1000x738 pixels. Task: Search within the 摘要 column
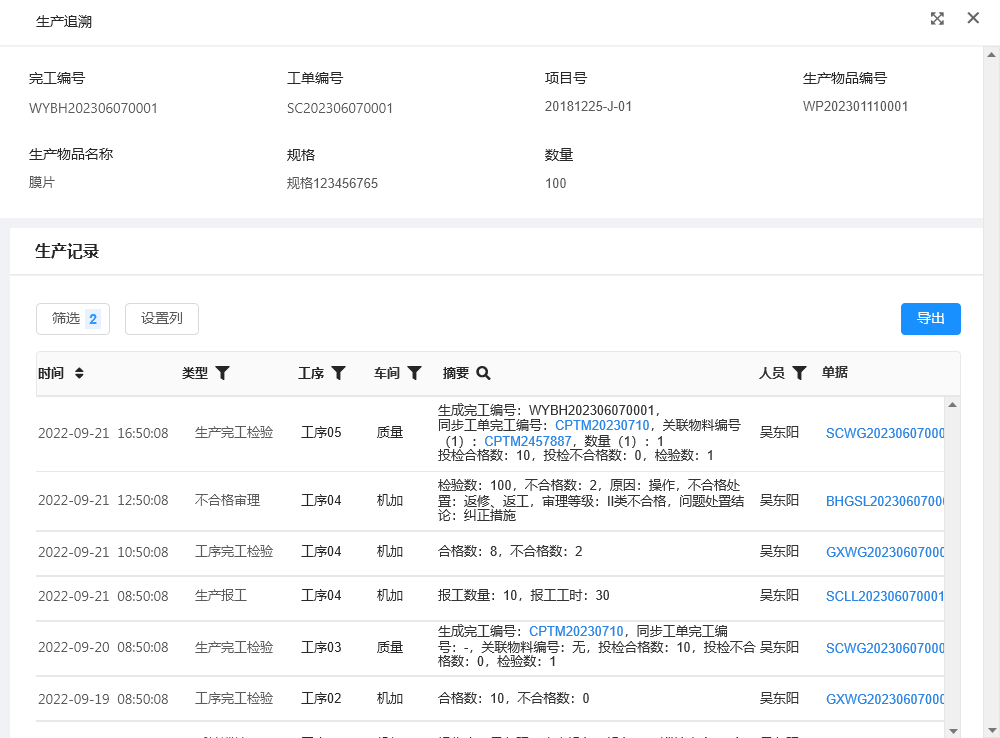[483, 373]
